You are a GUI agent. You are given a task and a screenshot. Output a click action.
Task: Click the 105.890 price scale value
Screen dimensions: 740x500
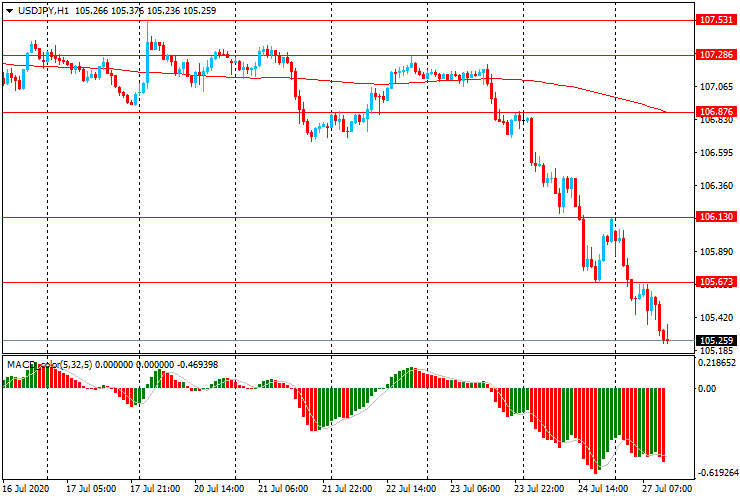click(716, 252)
